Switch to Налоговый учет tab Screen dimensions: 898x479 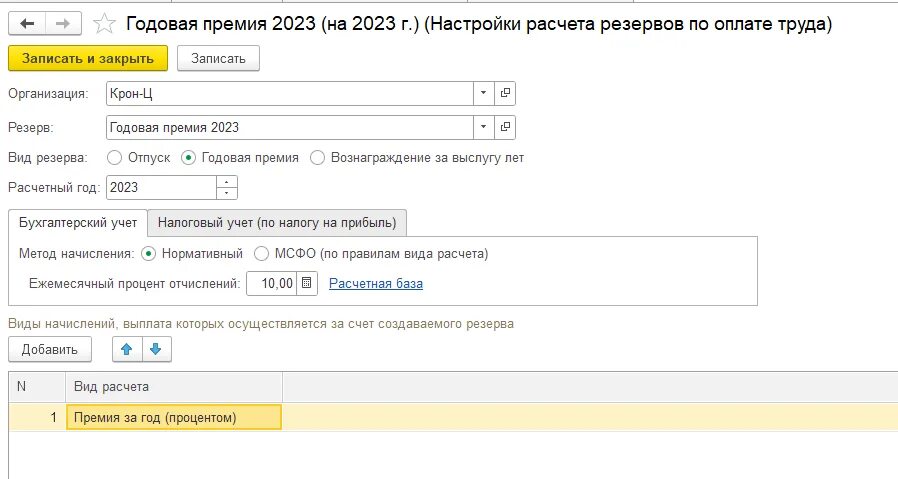(x=277, y=222)
